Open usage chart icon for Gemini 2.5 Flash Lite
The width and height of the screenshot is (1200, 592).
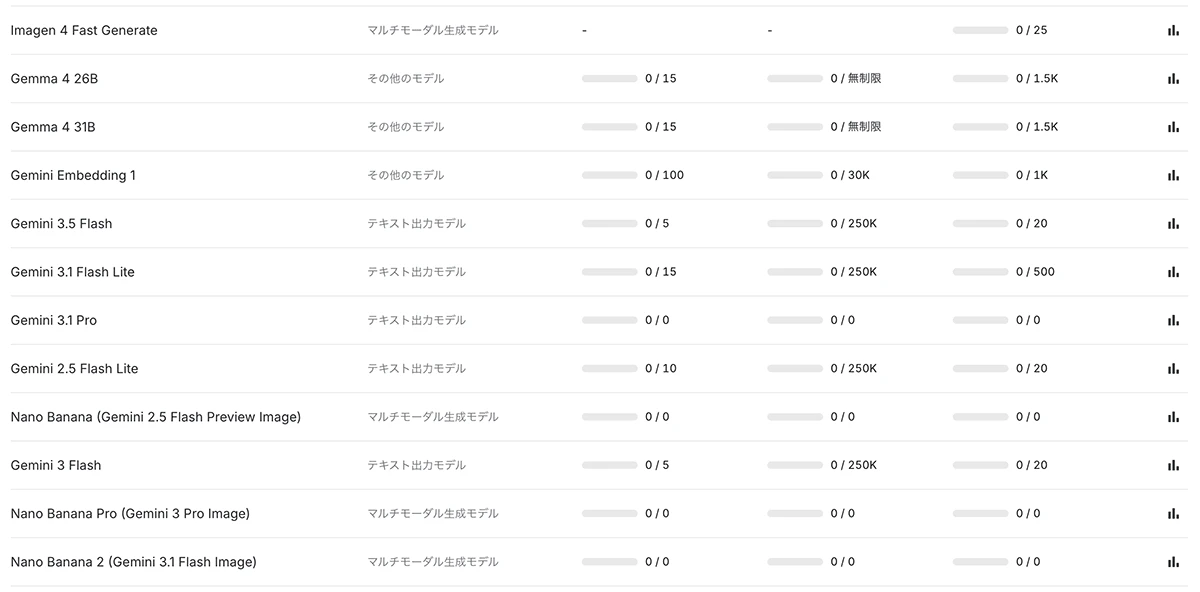coord(1173,368)
